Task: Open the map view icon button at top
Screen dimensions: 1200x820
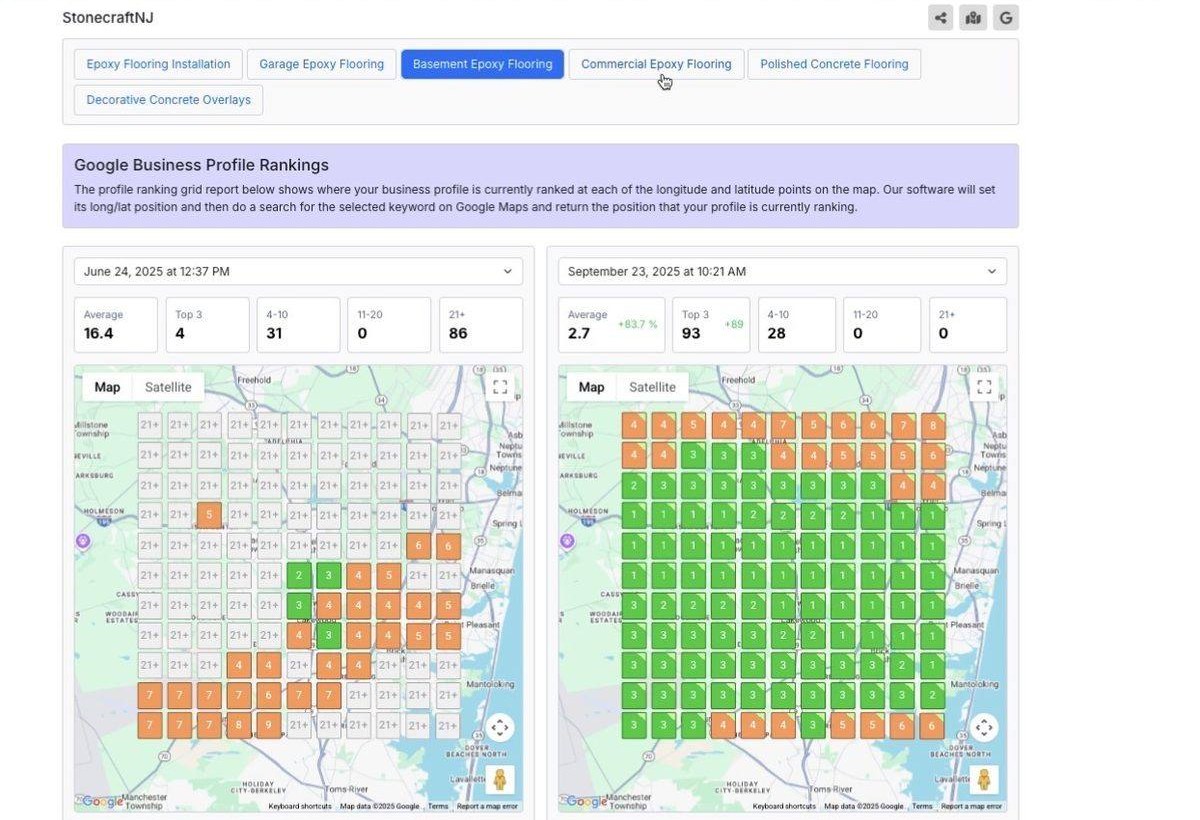Action: (x=973, y=17)
